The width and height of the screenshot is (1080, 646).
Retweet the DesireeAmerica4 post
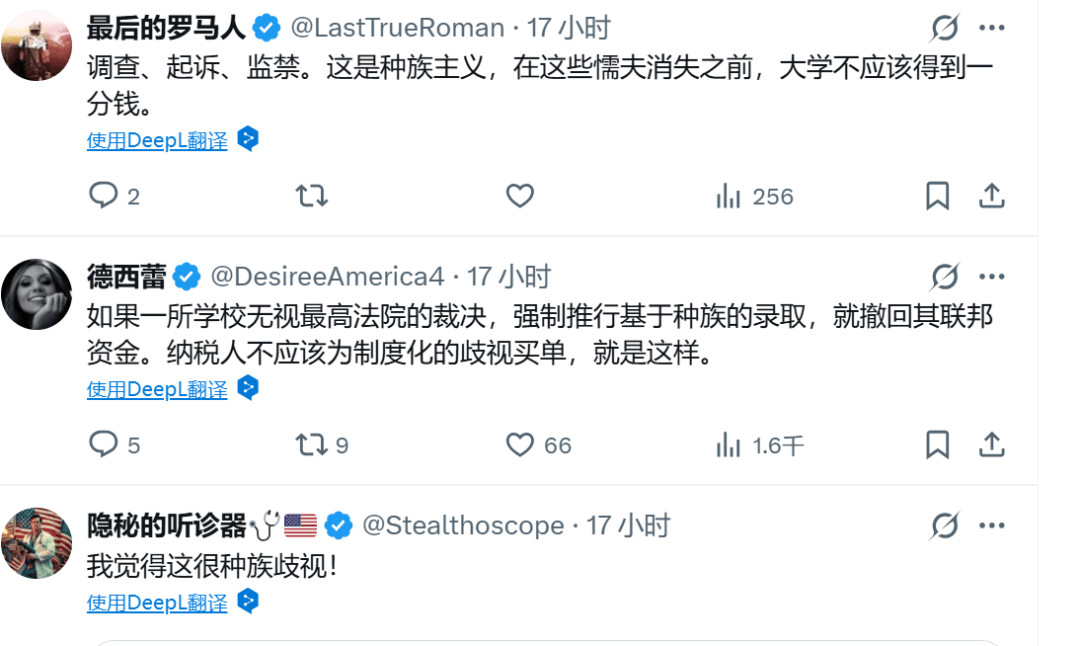coord(312,445)
